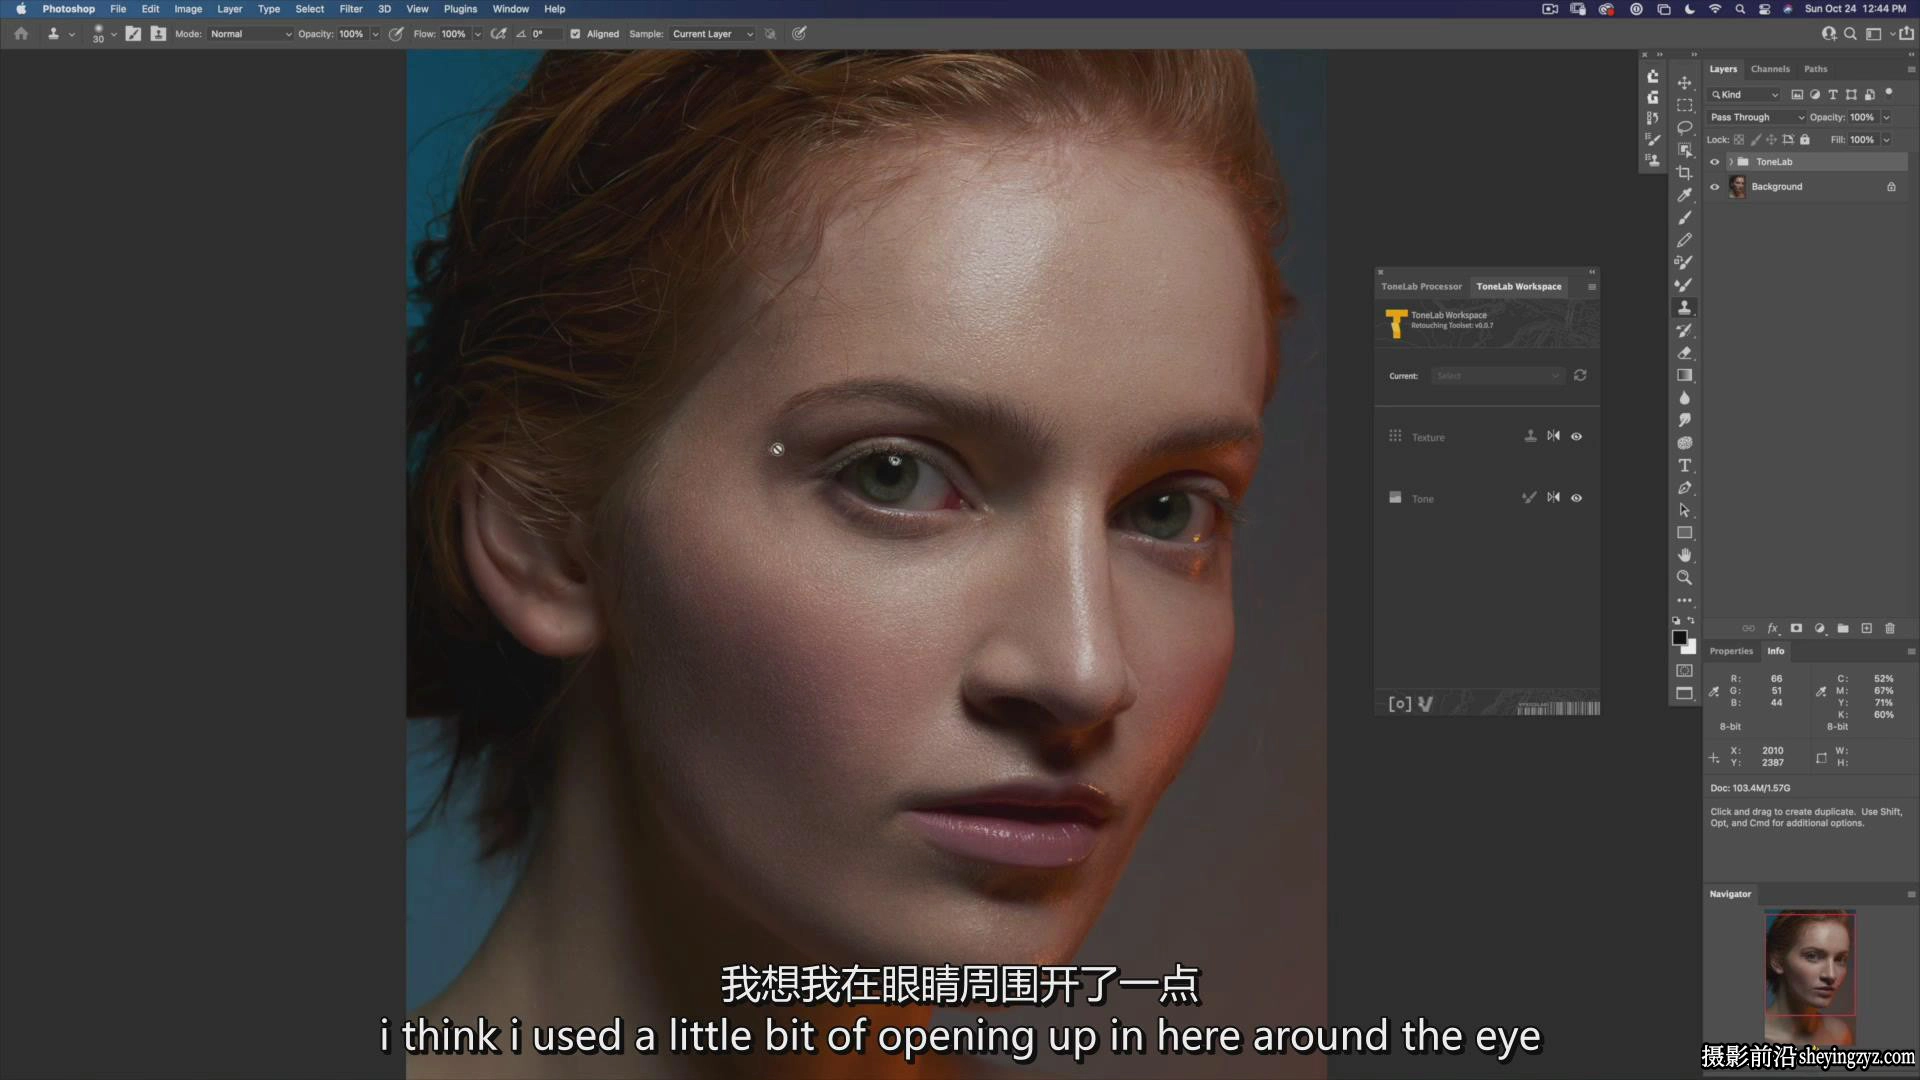This screenshot has width=1920, height=1080.
Task: Select the Clone Stamp tool
Action: [x=1685, y=308]
